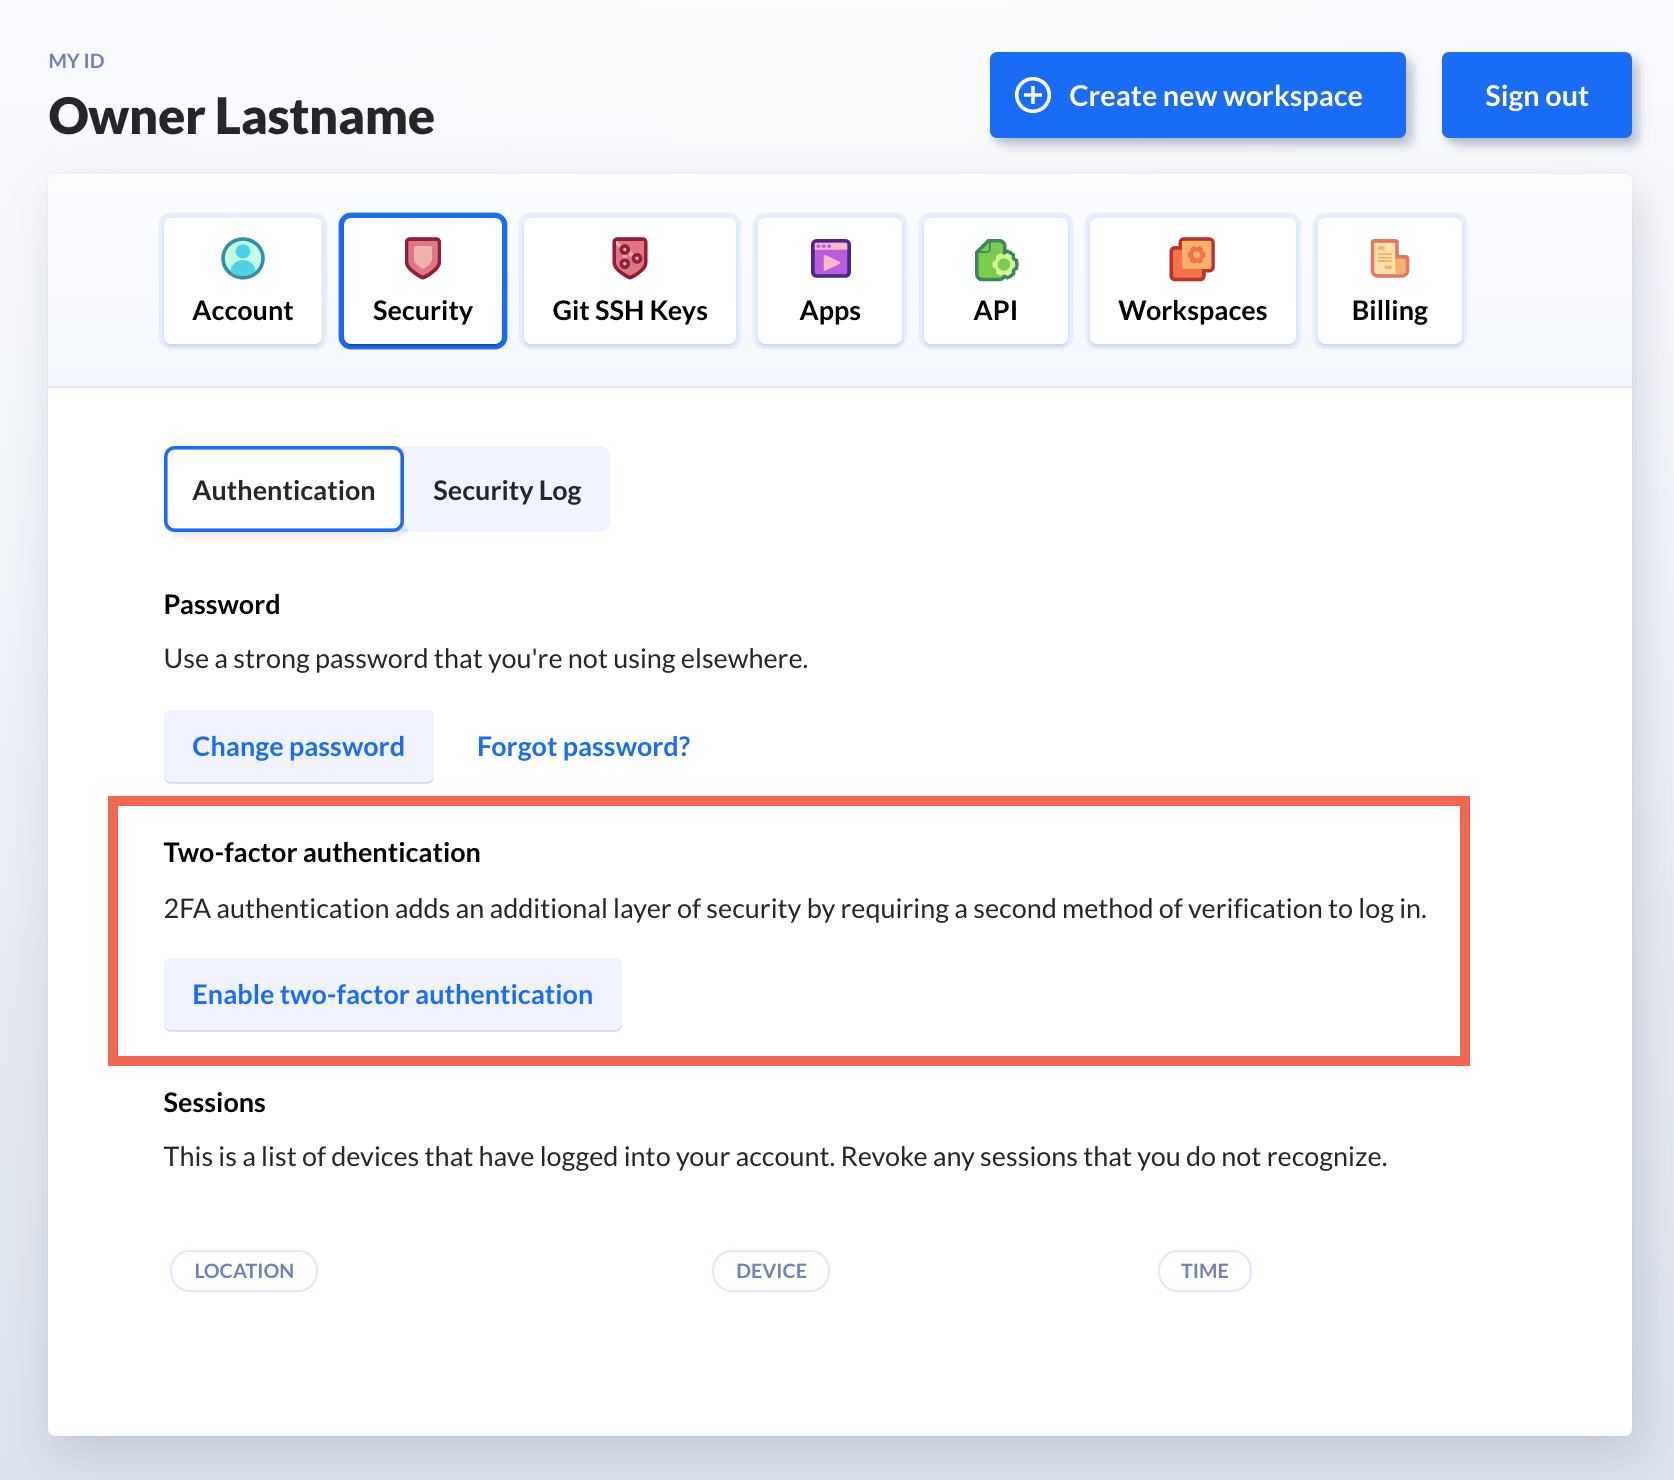This screenshot has width=1674, height=1480.
Task: Enable two-factor authentication
Action: pyautogui.click(x=393, y=994)
